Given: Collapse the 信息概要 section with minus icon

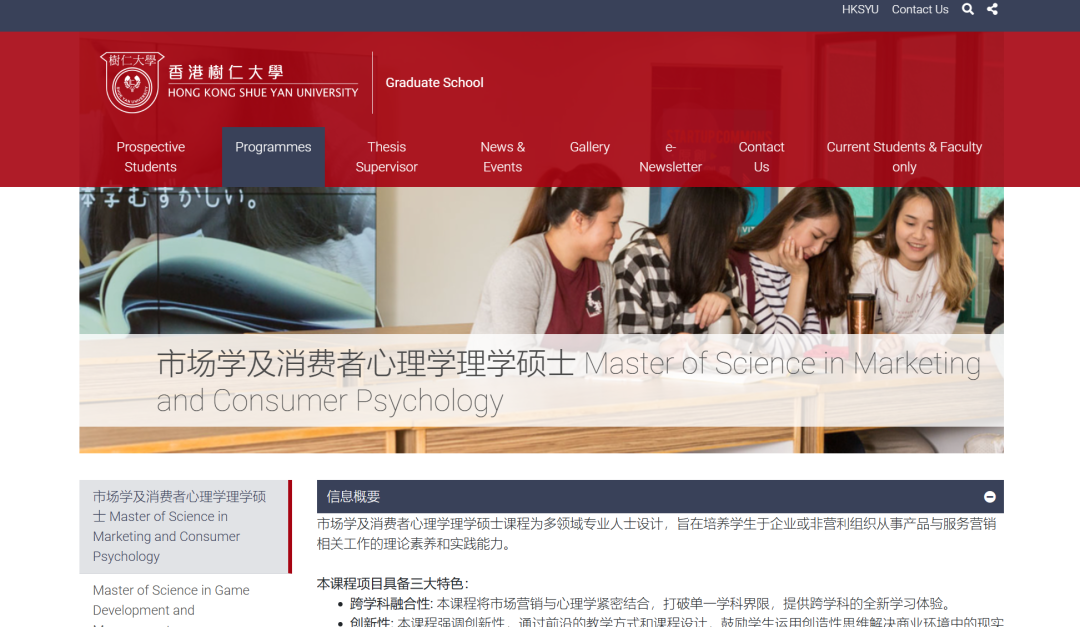Looking at the screenshot, I should pos(989,497).
